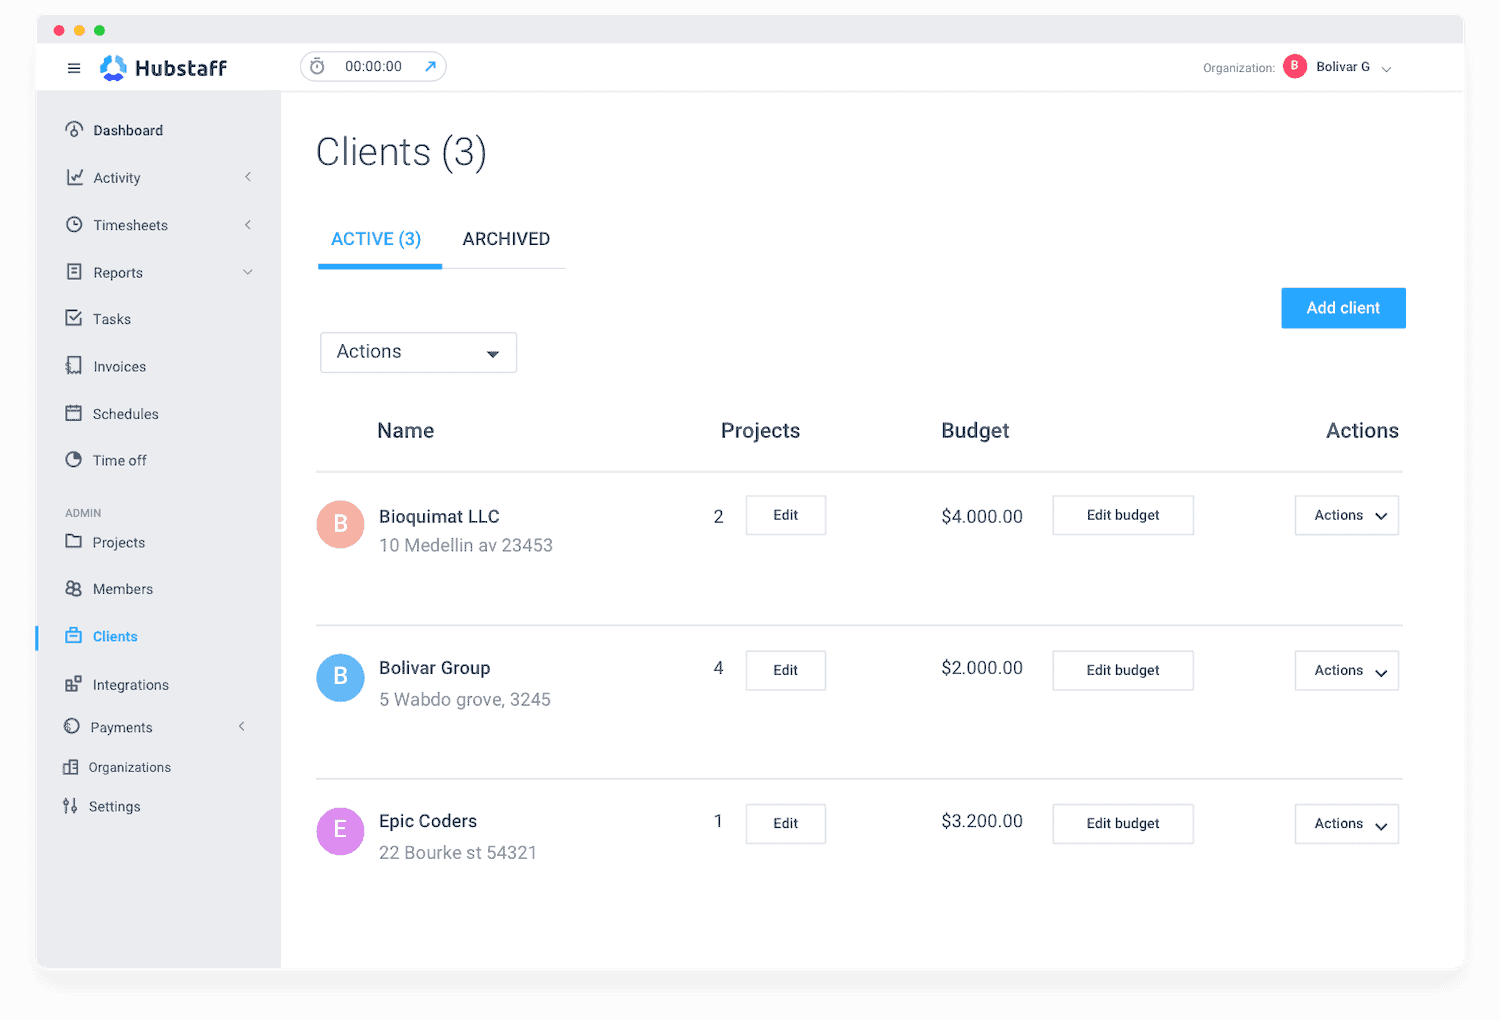Go to Dashboard in sidebar

(128, 130)
